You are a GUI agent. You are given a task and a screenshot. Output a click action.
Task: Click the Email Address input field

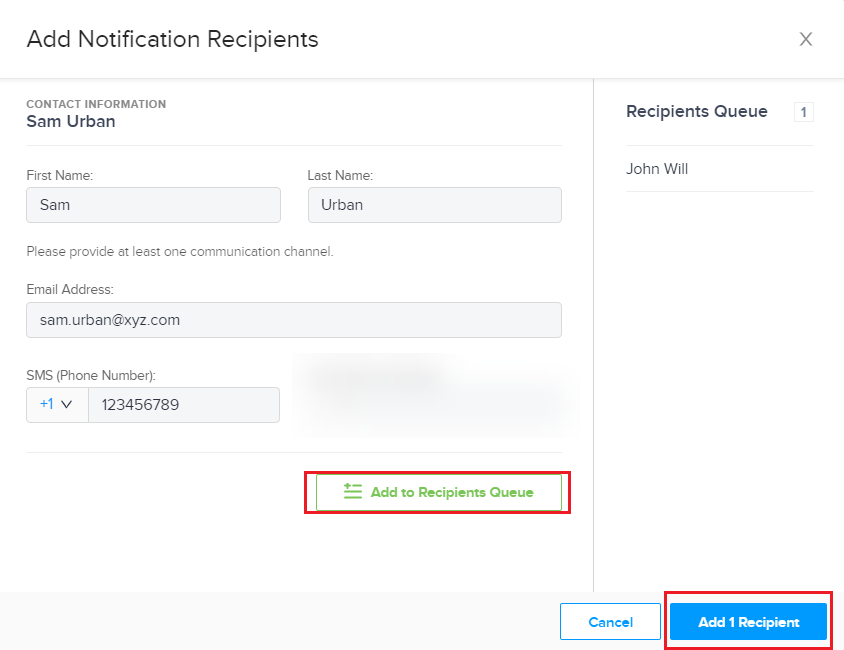[294, 320]
